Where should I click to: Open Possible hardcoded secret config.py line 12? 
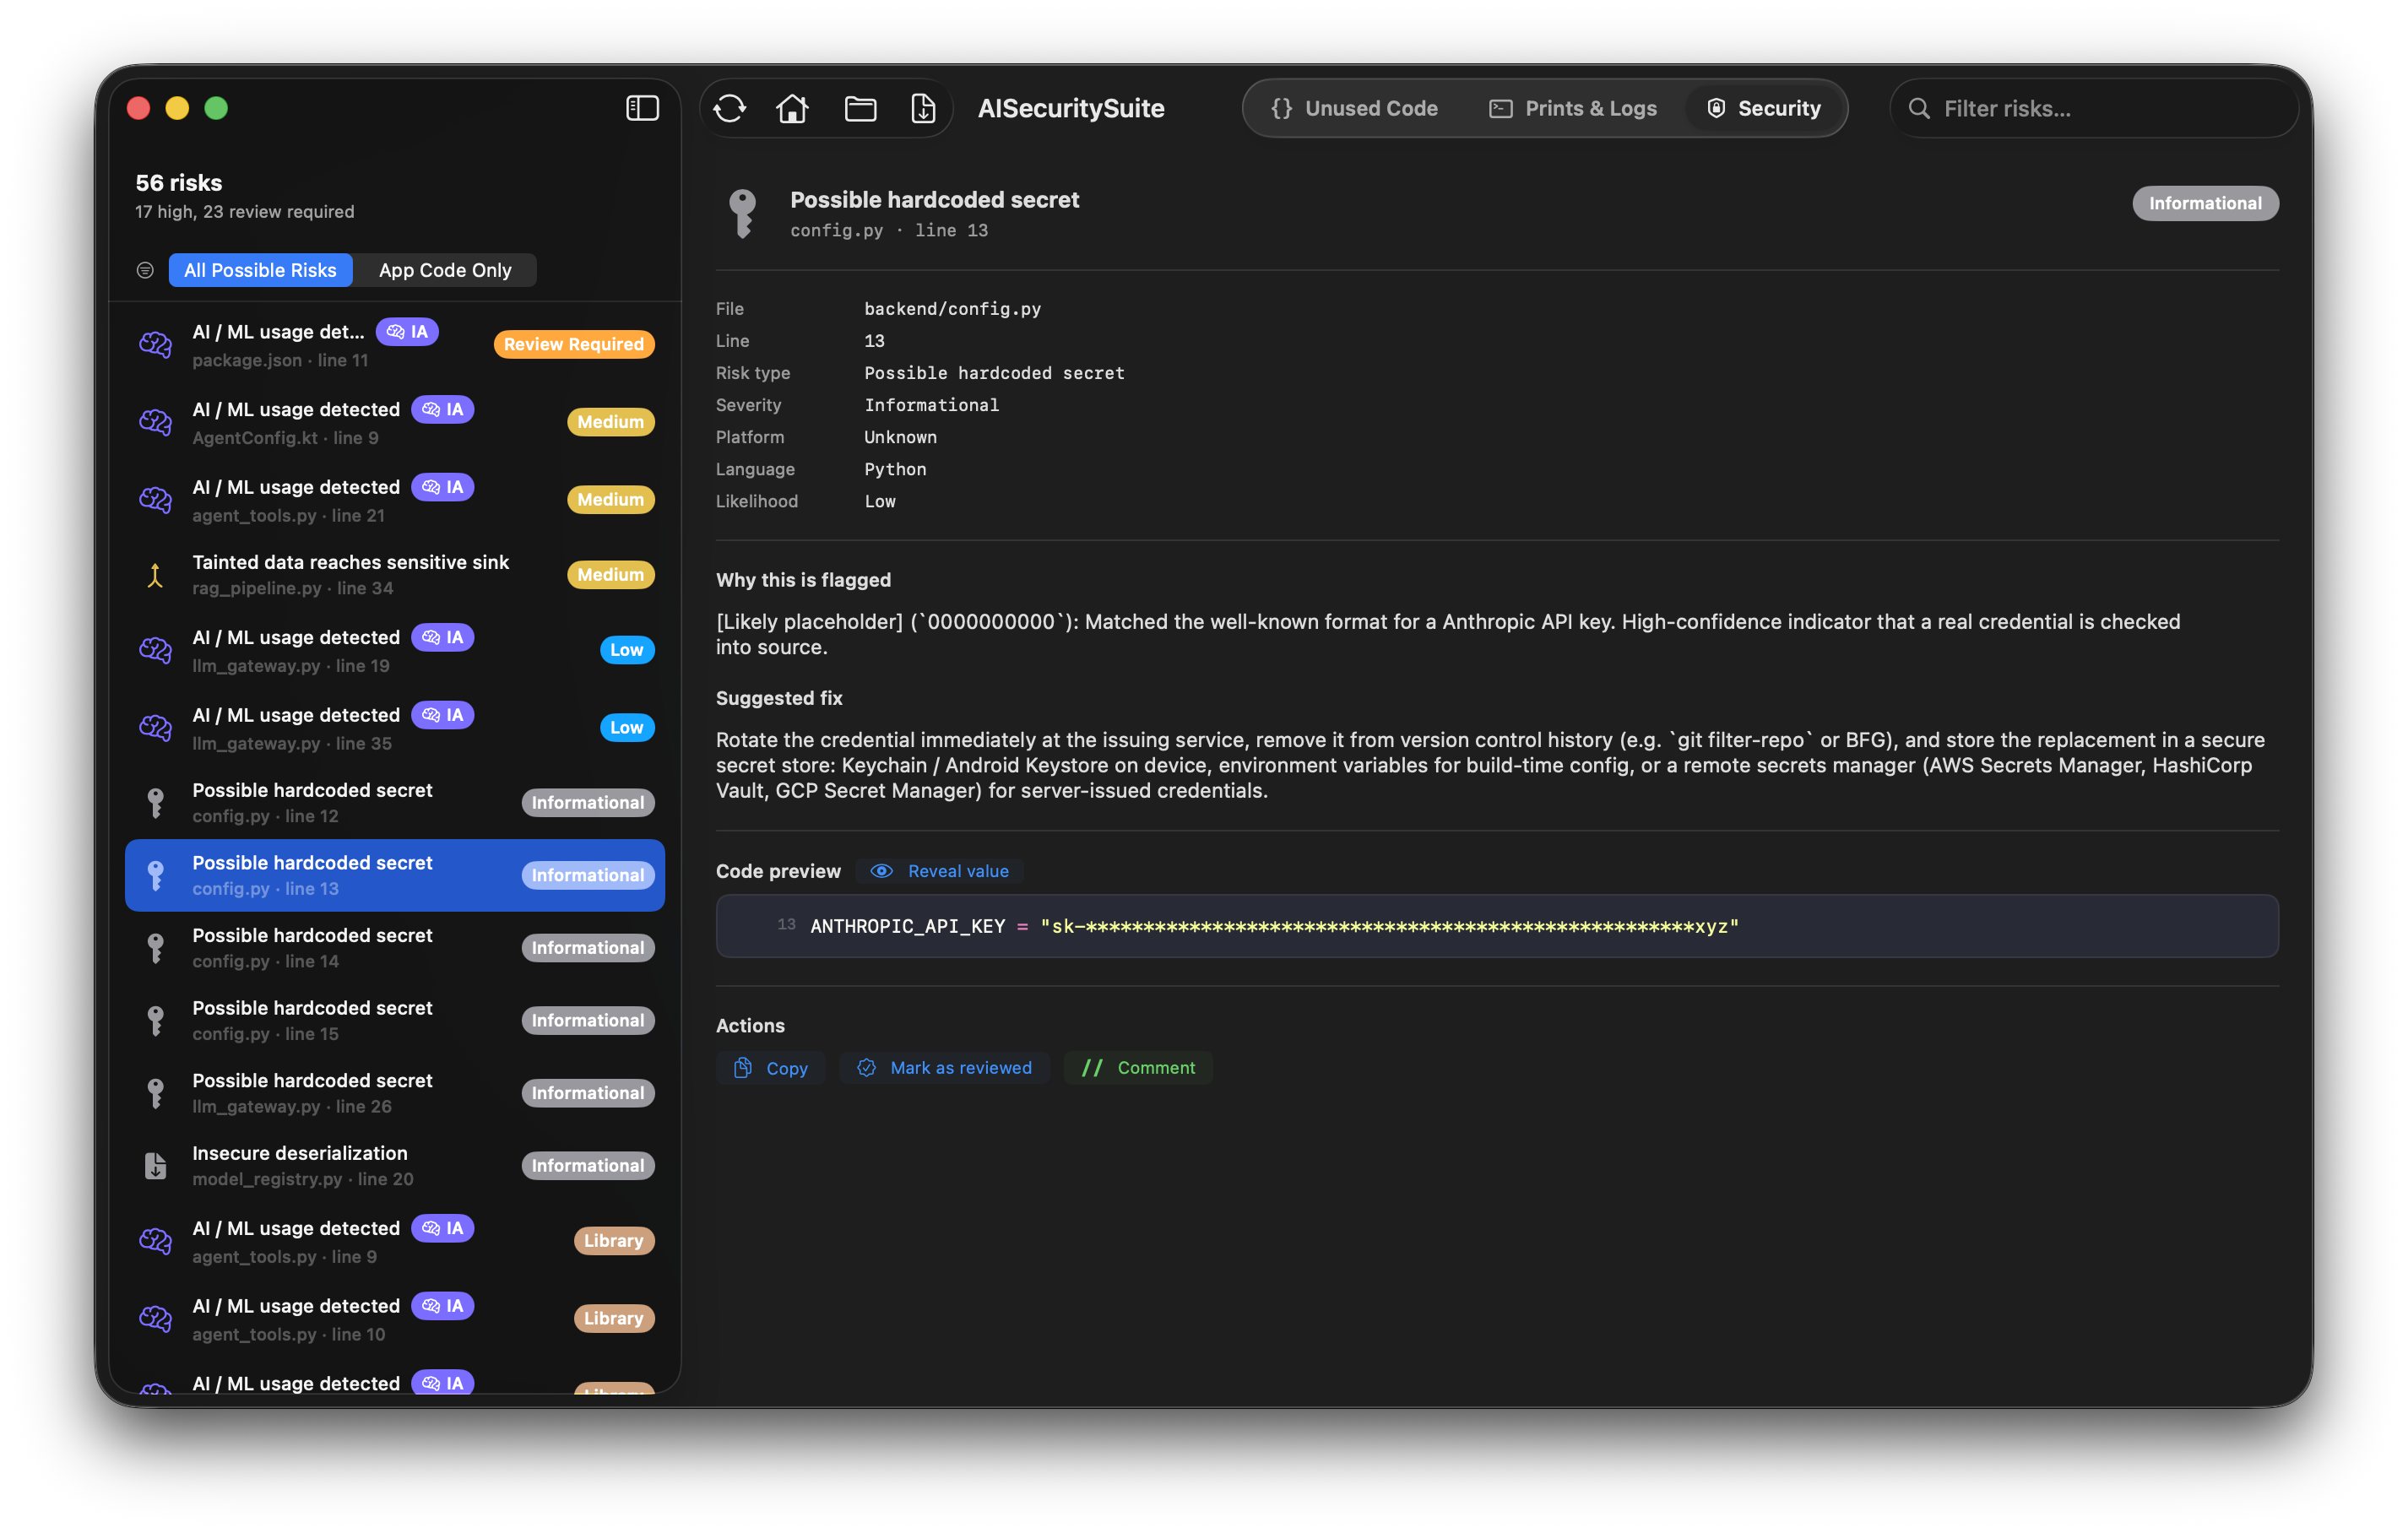point(395,803)
